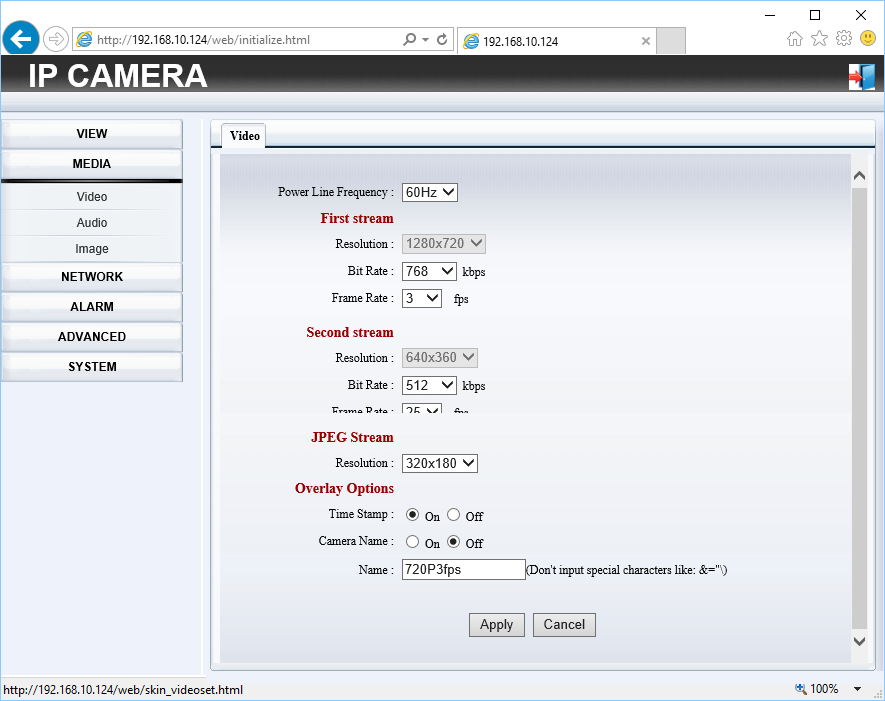This screenshot has height=701, width=885.
Task: Click the Internet Explorer page icon in address bar
Action: [x=84, y=40]
